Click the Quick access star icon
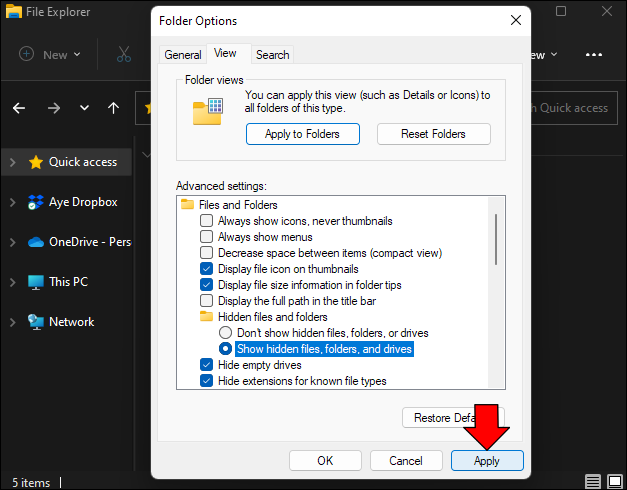Viewport: 627px width, 490px height. tap(36, 162)
